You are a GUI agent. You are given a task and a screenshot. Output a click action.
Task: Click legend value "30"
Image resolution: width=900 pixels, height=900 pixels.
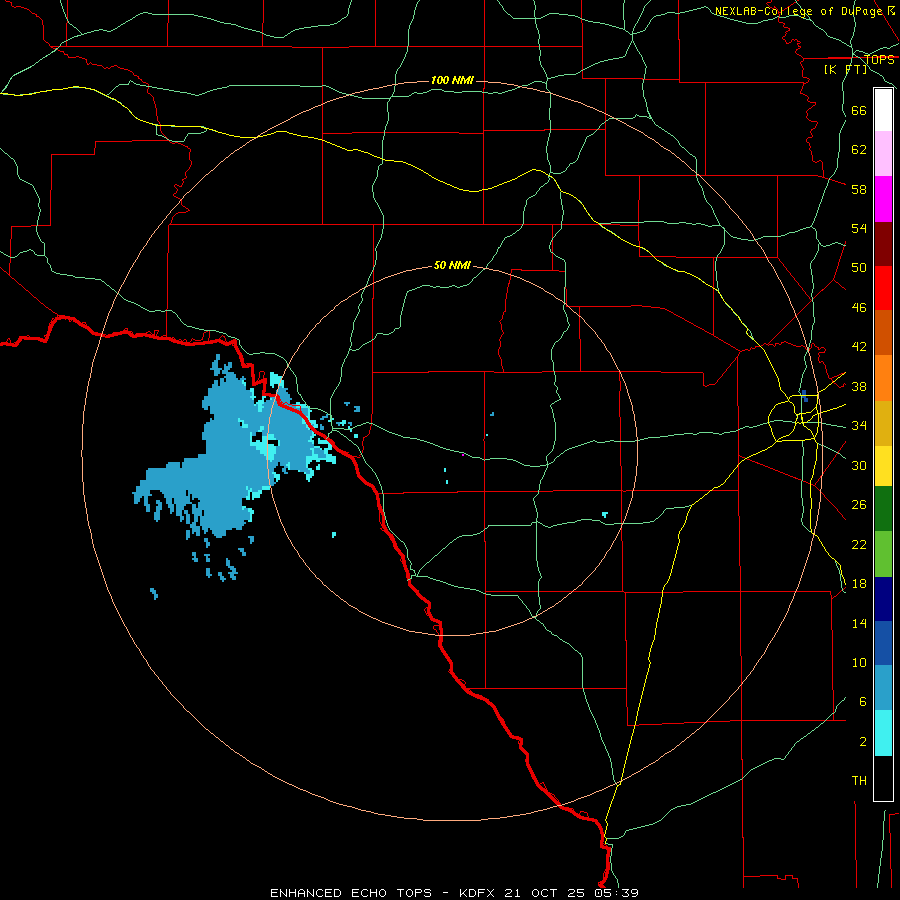(x=859, y=465)
